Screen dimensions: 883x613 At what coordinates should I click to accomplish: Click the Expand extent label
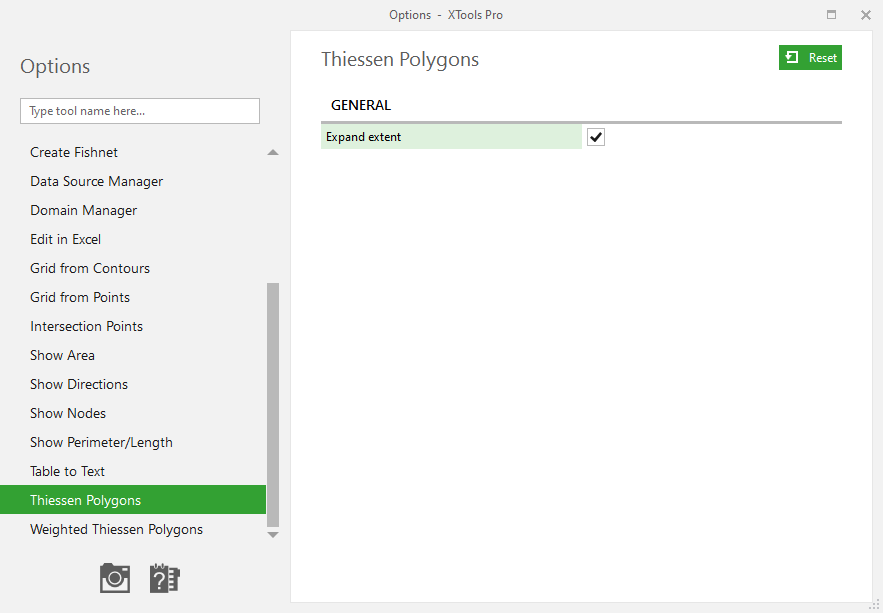click(363, 137)
